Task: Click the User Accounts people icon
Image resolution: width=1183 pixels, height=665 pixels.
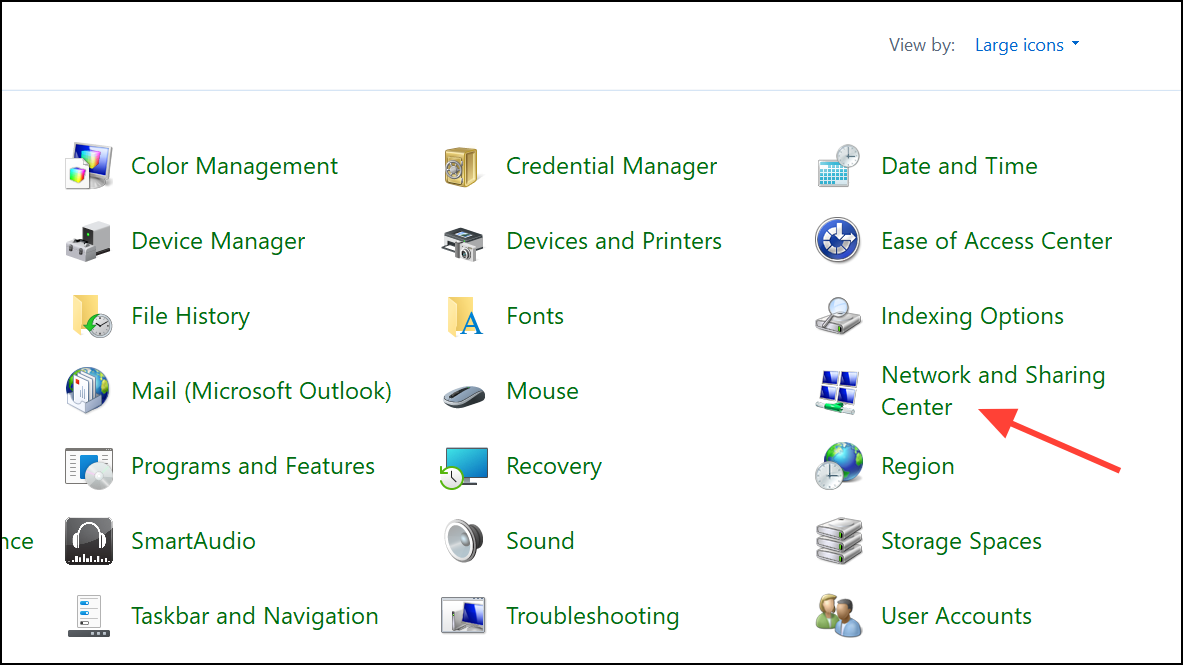Action: click(838, 616)
